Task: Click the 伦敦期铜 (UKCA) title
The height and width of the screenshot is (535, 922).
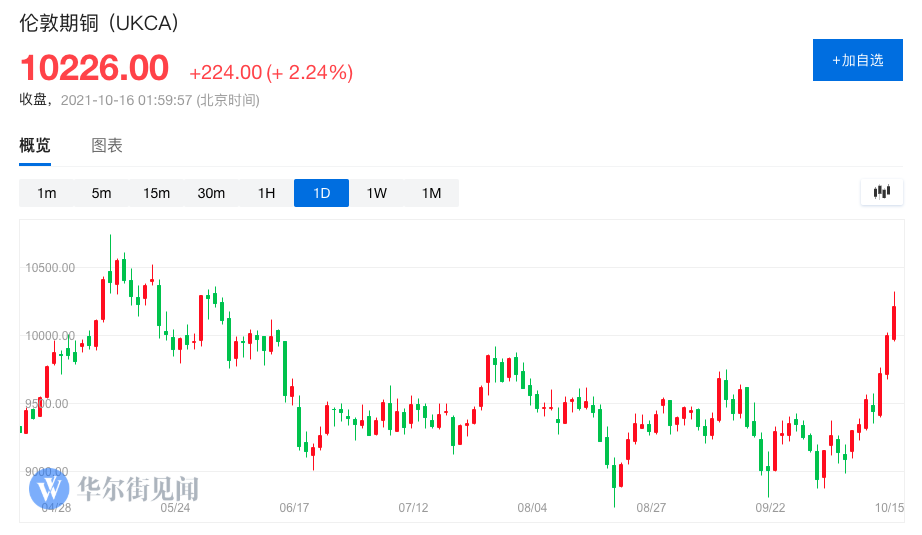Action: tap(99, 23)
